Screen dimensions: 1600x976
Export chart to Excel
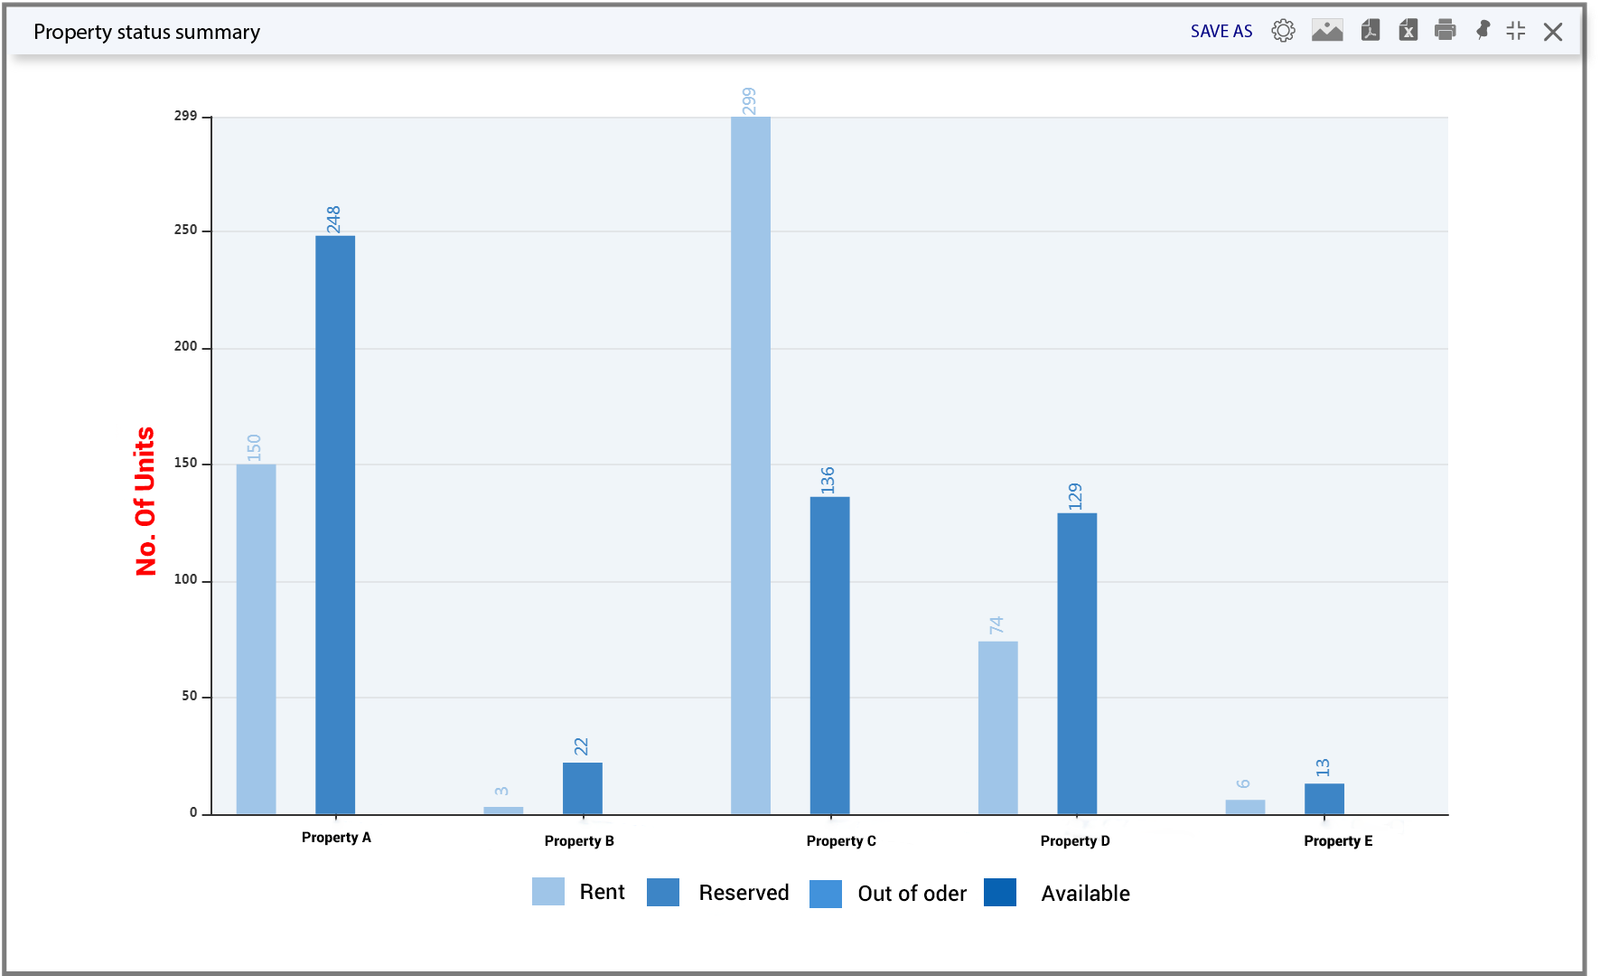(x=1408, y=31)
